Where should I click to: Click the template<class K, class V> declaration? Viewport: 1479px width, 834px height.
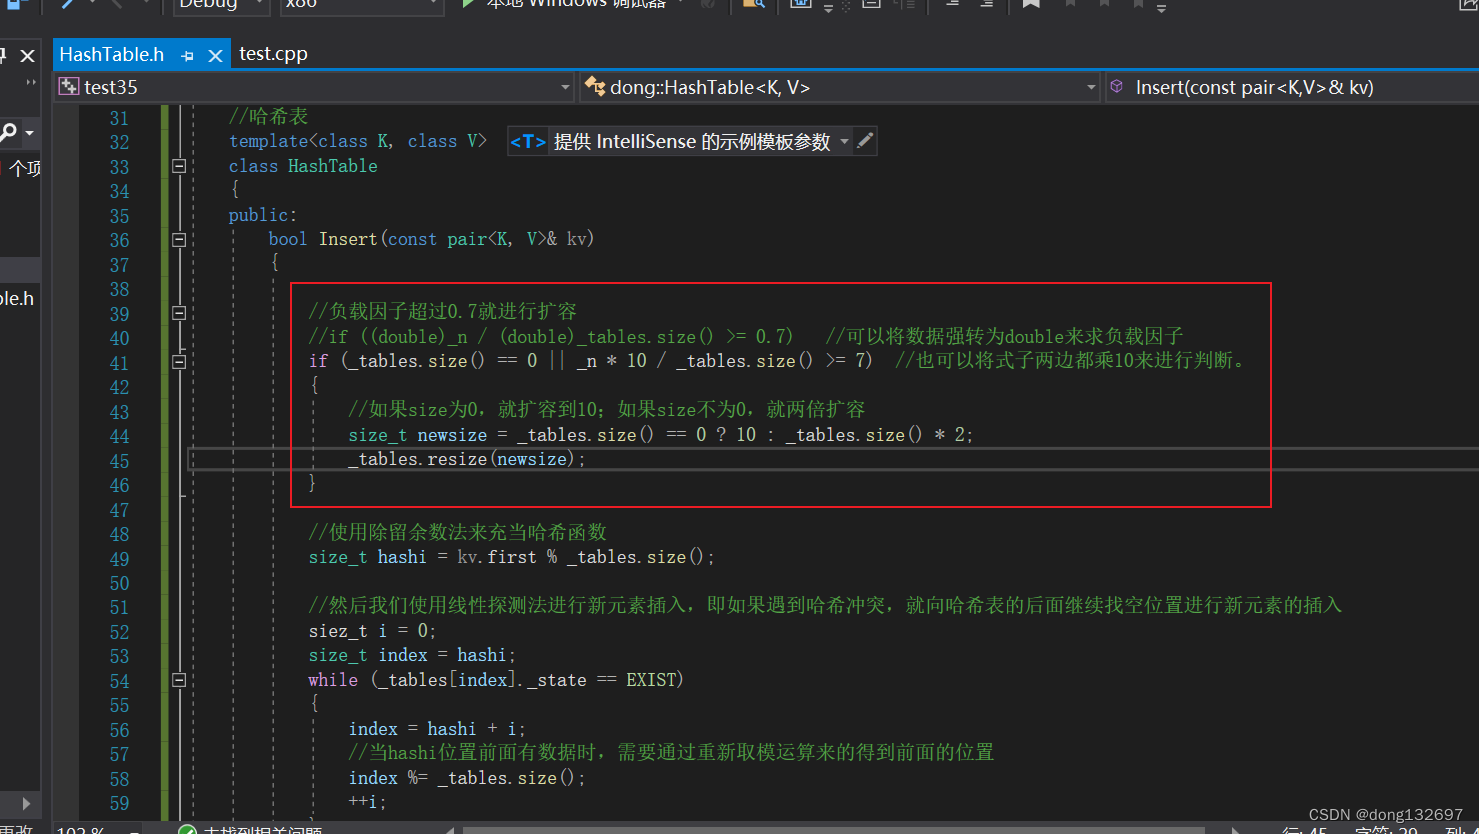pyautogui.click(x=358, y=142)
